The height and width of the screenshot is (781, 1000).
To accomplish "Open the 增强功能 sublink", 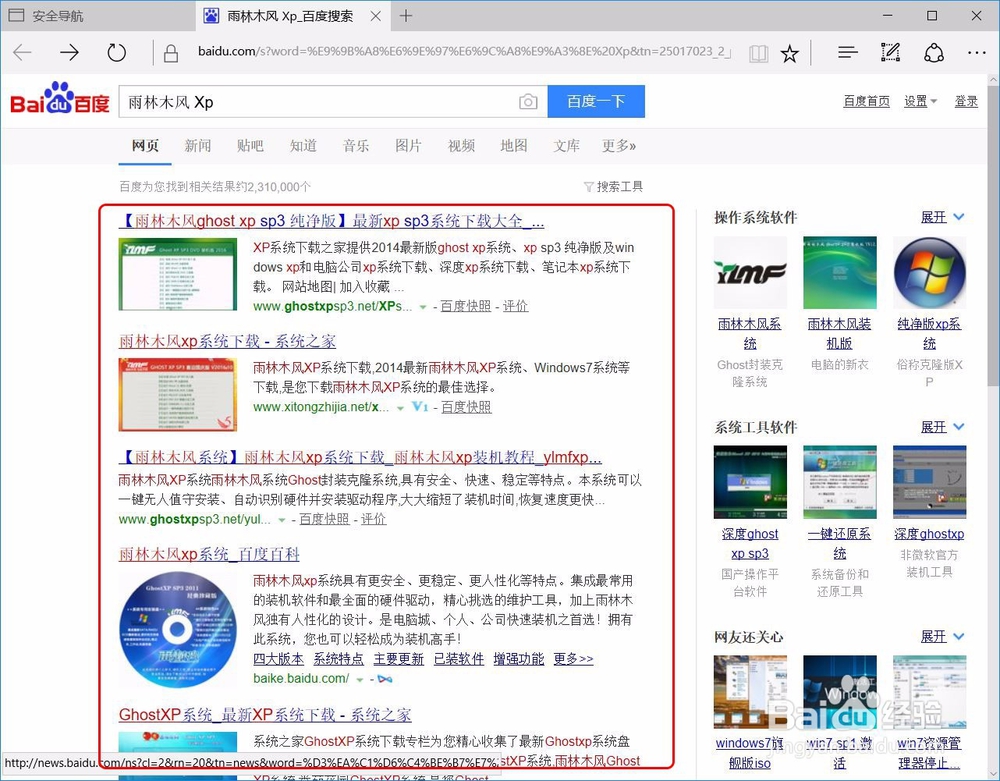I will pyautogui.click(x=518, y=659).
